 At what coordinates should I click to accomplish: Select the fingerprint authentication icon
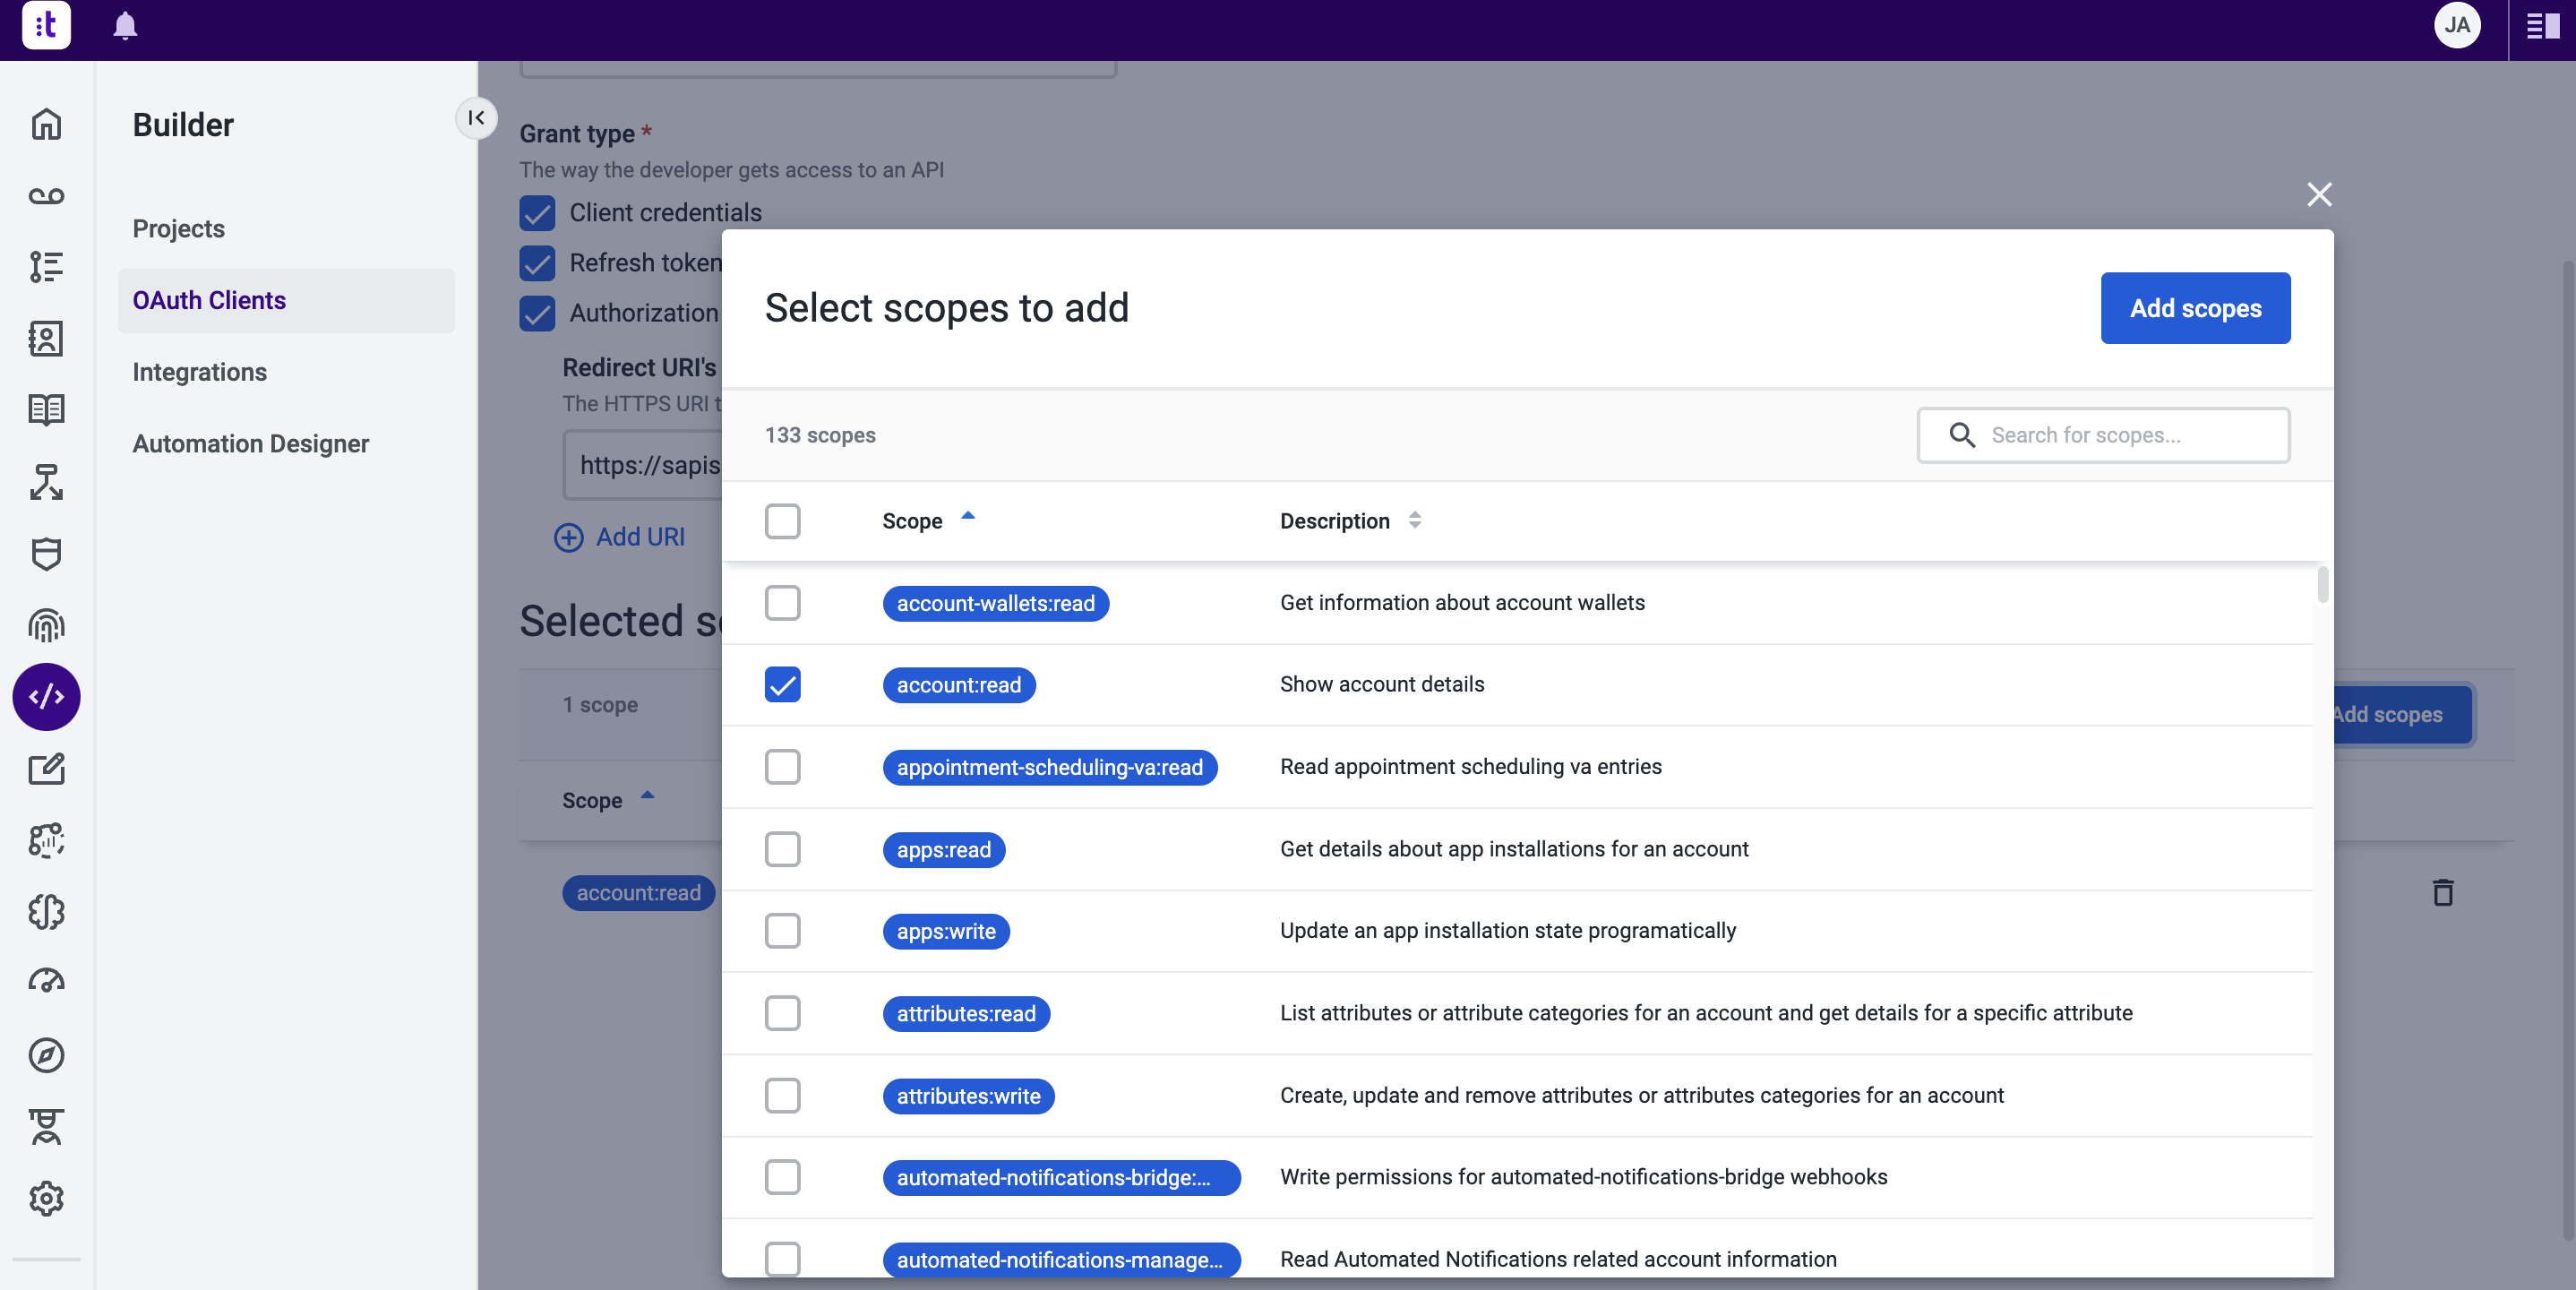(46, 626)
